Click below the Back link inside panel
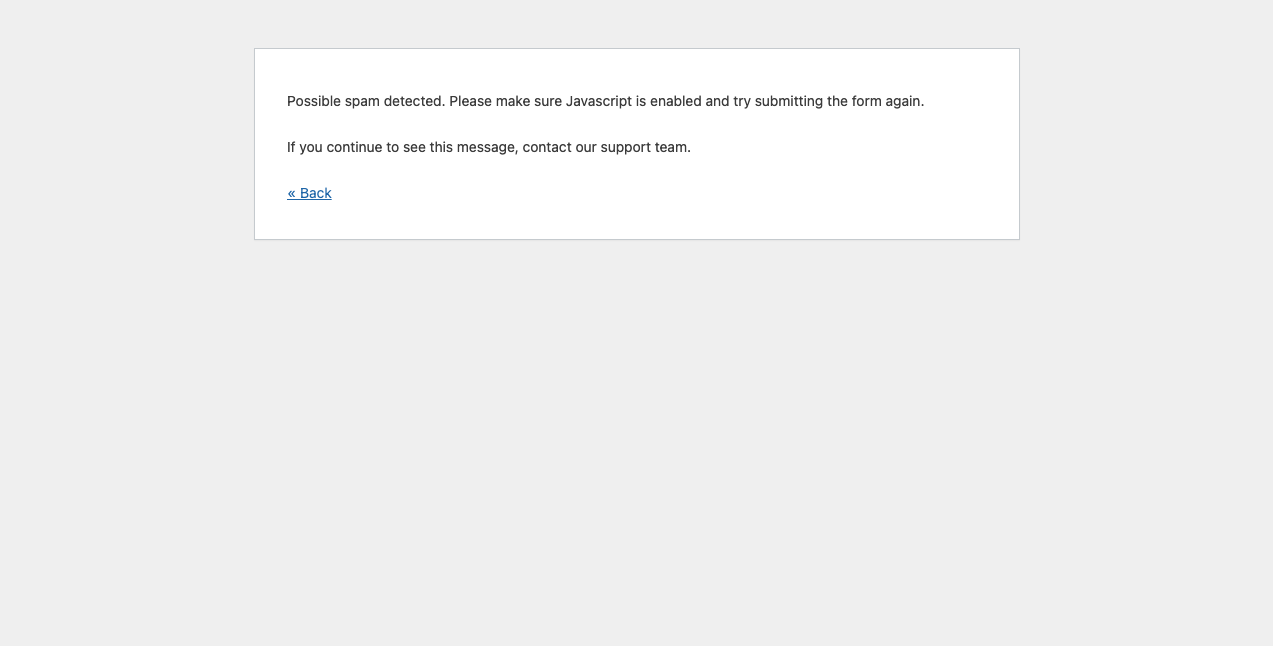The height and width of the screenshot is (646, 1273). coord(400,220)
